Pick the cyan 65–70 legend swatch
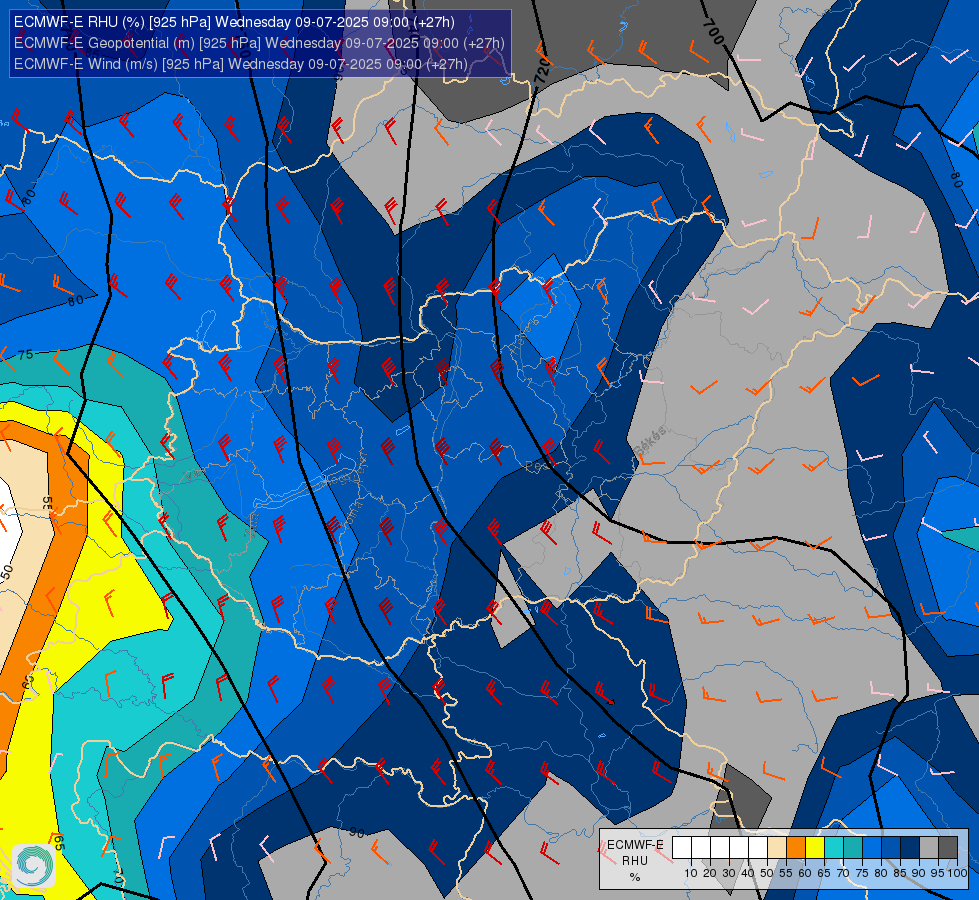This screenshot has height=900, width=979. point(834,848)
